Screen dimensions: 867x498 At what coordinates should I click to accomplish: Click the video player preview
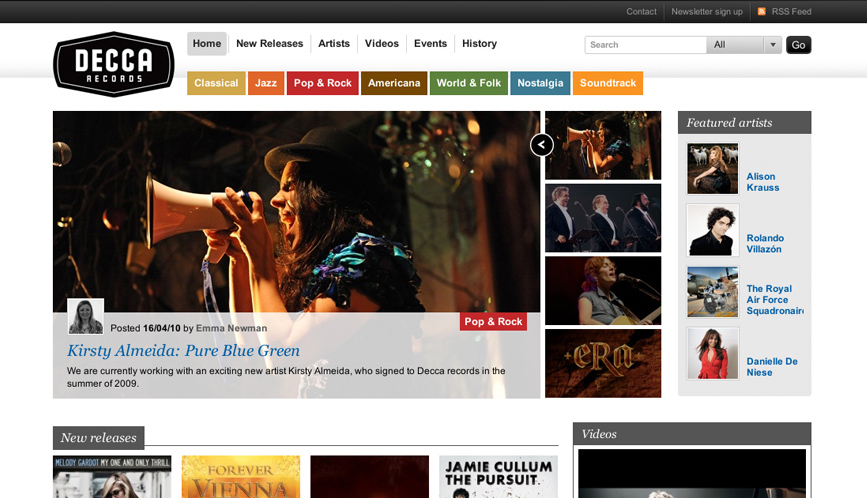pos(692,474)
